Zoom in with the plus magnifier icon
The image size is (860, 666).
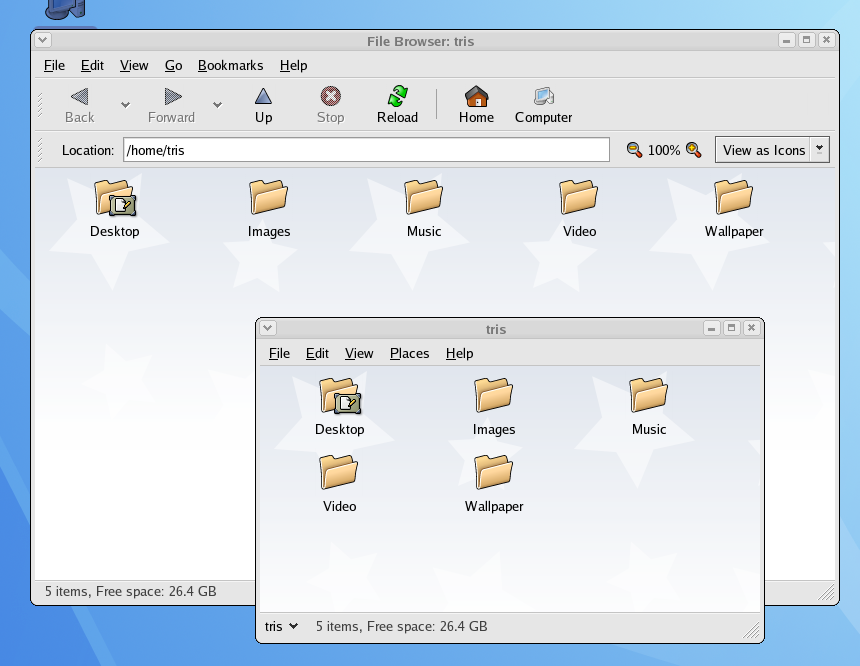click(693, 150)
